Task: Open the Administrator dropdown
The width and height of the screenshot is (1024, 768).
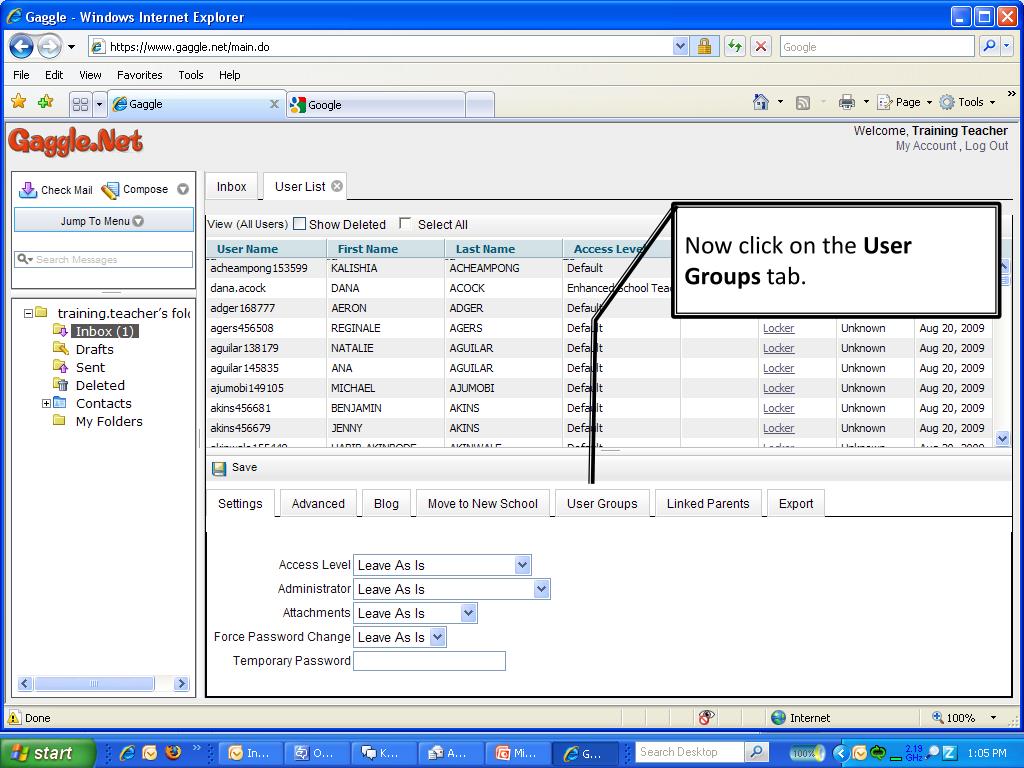Action: tap(541, 589)
